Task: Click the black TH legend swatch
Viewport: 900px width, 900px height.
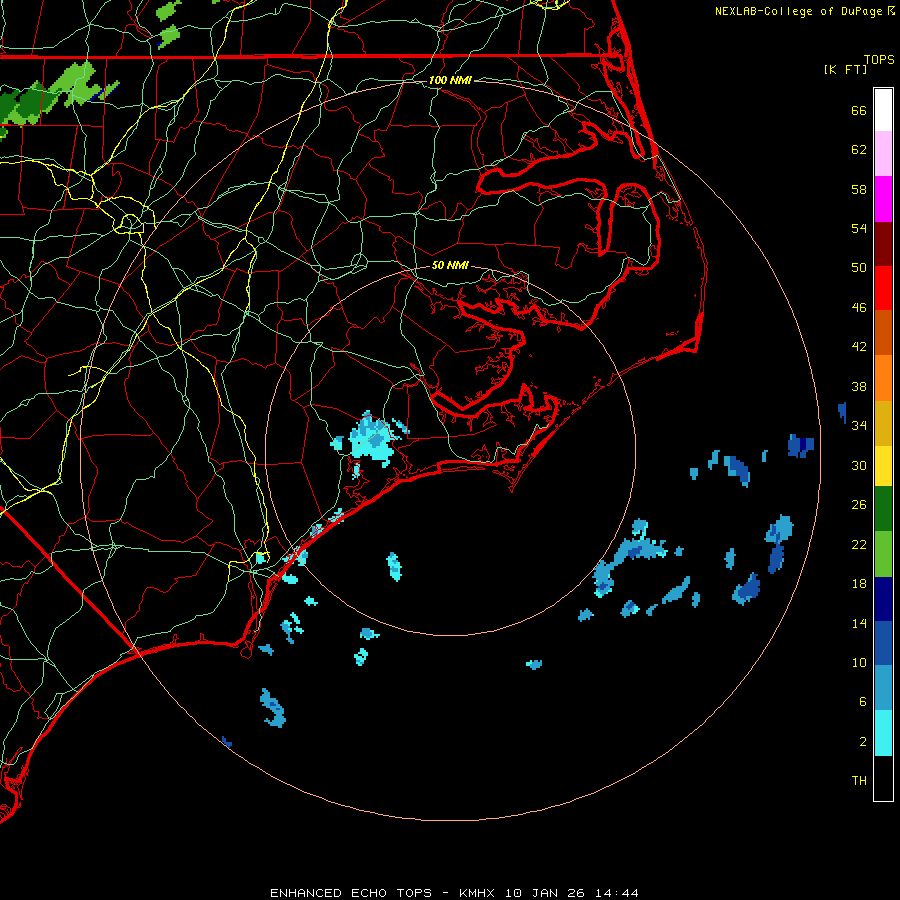Action: coord(883,778)
